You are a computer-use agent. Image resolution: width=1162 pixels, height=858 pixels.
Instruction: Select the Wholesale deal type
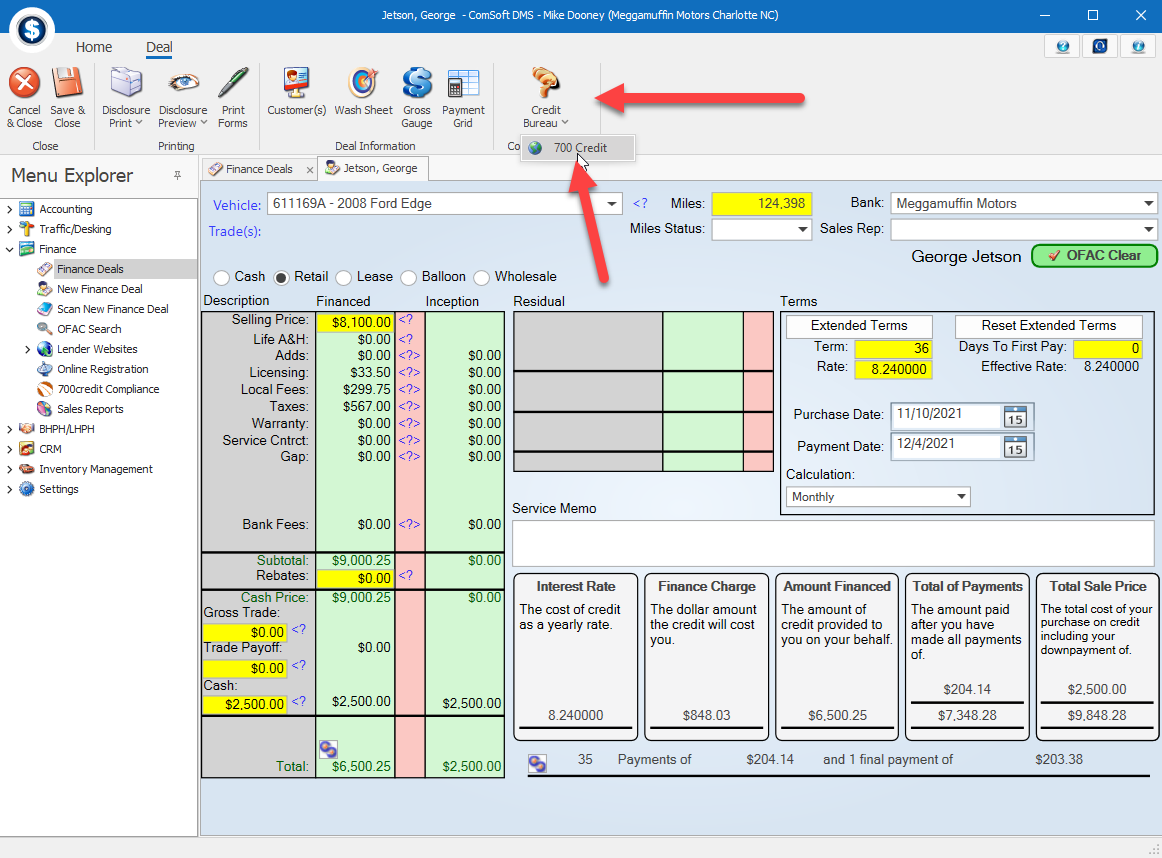(x=482, y=278)
